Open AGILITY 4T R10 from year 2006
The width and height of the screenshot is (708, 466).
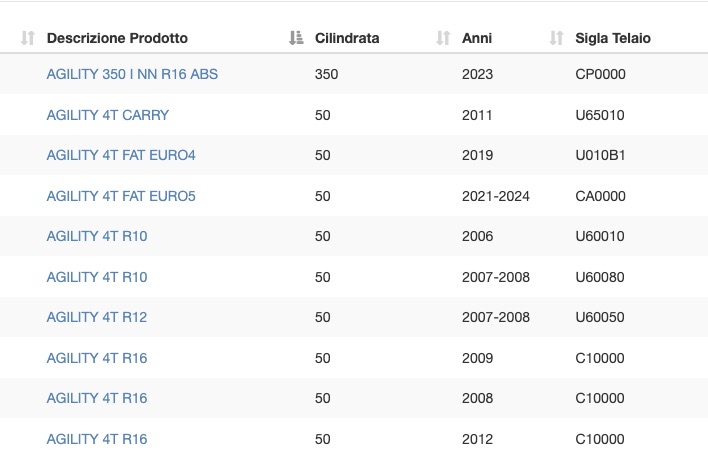97,236
